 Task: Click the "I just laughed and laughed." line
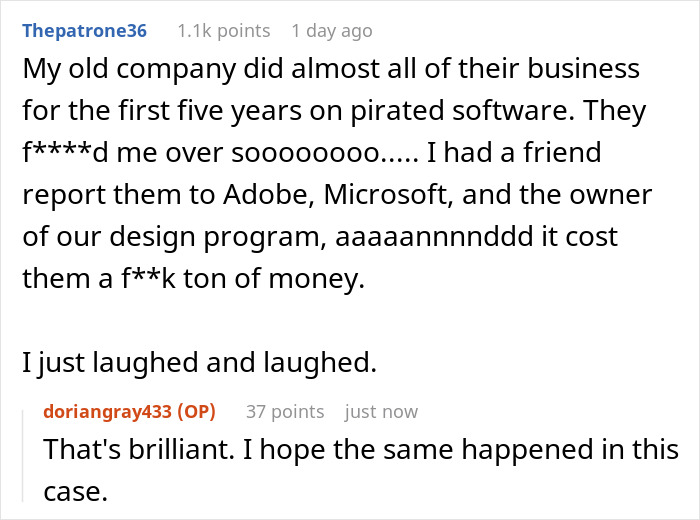coord(199,364)
